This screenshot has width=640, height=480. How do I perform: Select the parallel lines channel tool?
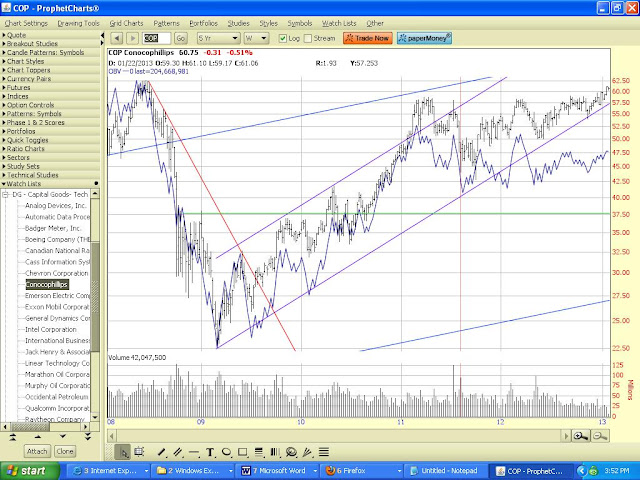[x=178, y=452]
